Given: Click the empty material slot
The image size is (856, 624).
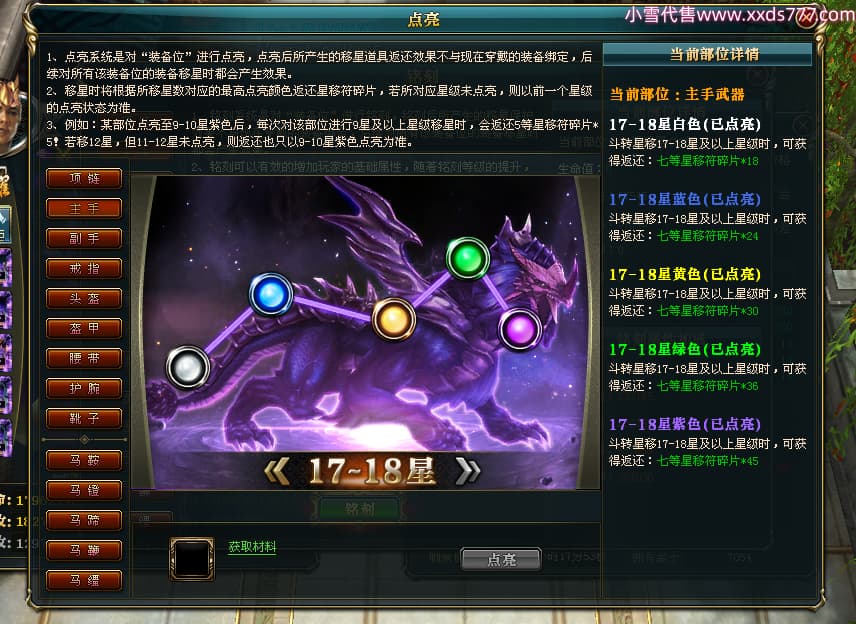Looking at the screenshot, I should [x=192, y=559].
